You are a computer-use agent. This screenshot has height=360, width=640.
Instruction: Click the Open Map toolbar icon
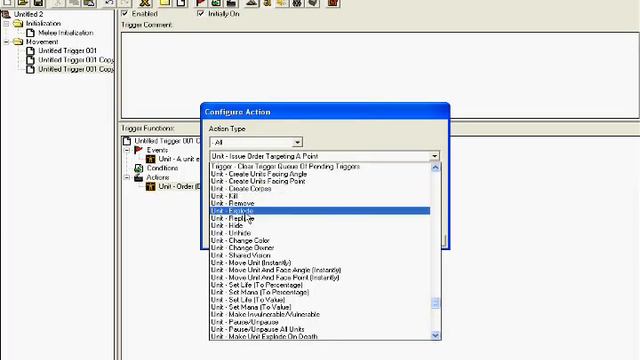(23, 3)
